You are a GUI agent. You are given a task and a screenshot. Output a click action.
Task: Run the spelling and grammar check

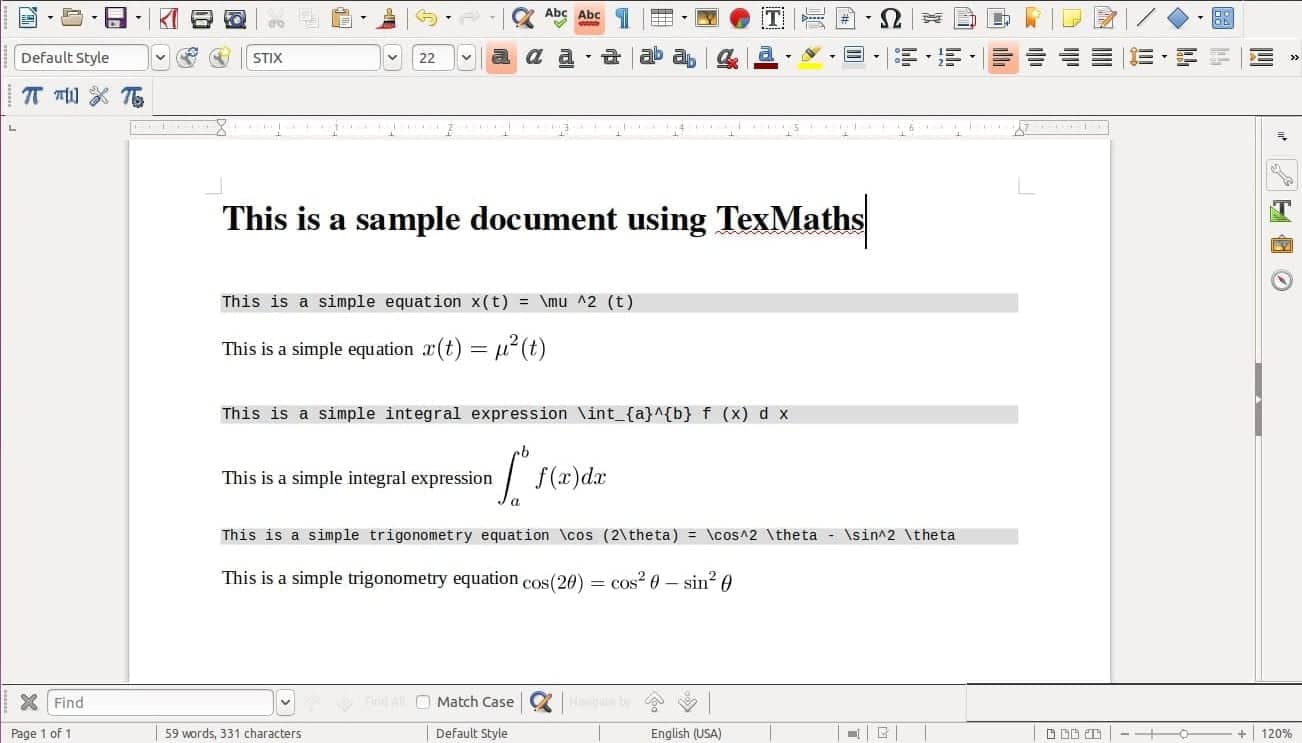[x=556, y=18]
